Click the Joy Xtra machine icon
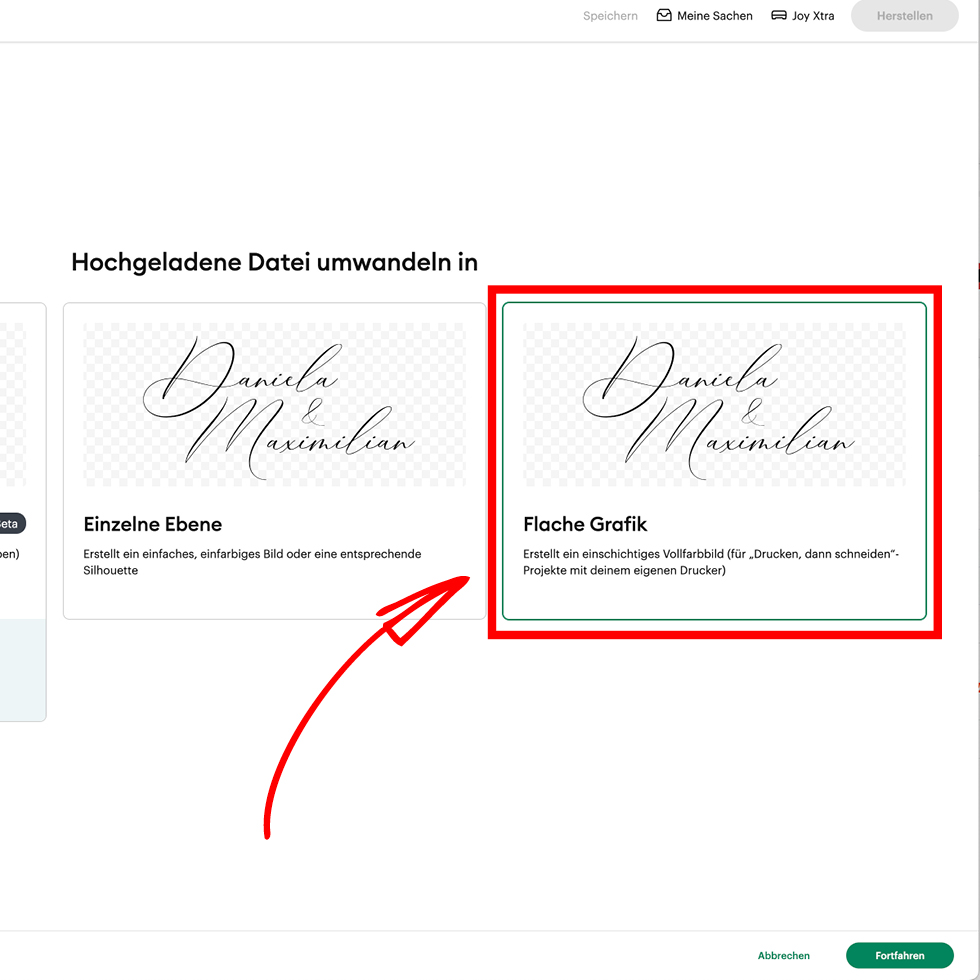Image resolution: width=980 pixels, height=980 pixels. (779, 16)
